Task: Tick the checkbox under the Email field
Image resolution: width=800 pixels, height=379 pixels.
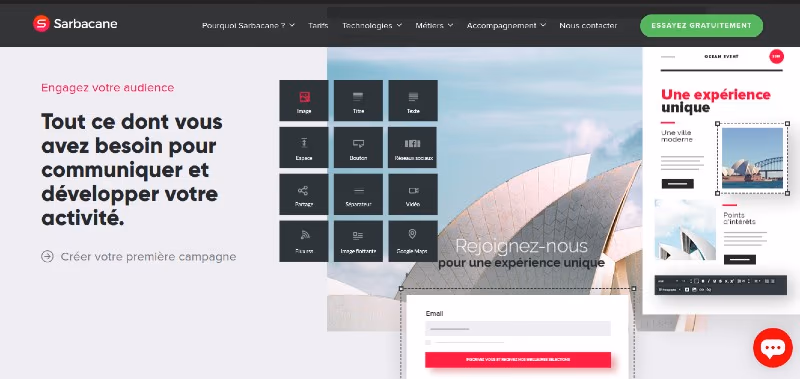Action: (428, 342)
